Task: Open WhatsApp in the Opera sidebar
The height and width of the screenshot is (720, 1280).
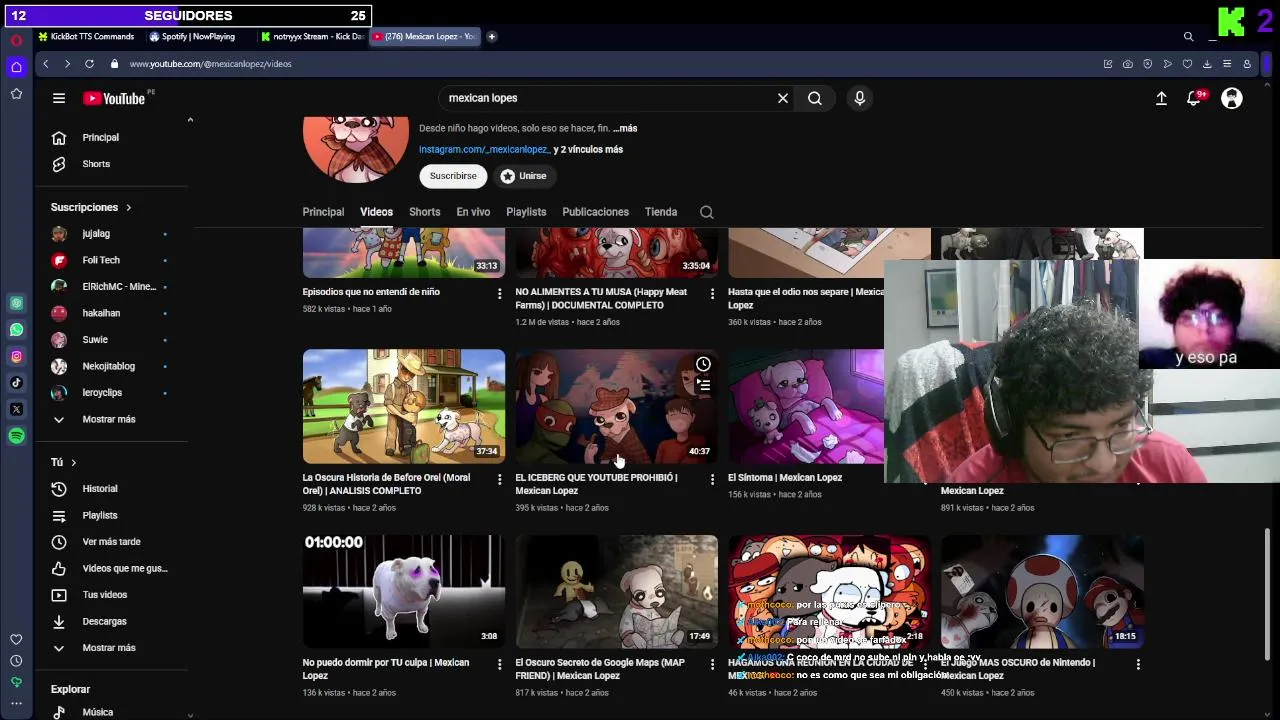Action: [16, 329]
